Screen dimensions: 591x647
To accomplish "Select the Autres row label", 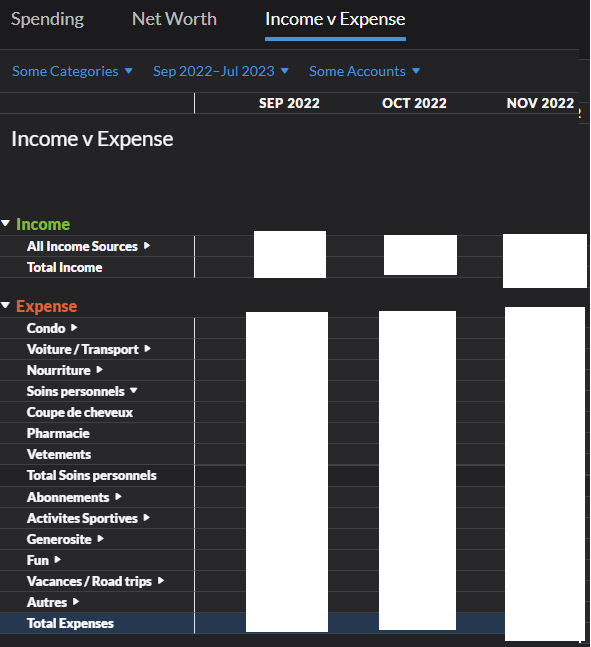I will click(x=47, y=602).
